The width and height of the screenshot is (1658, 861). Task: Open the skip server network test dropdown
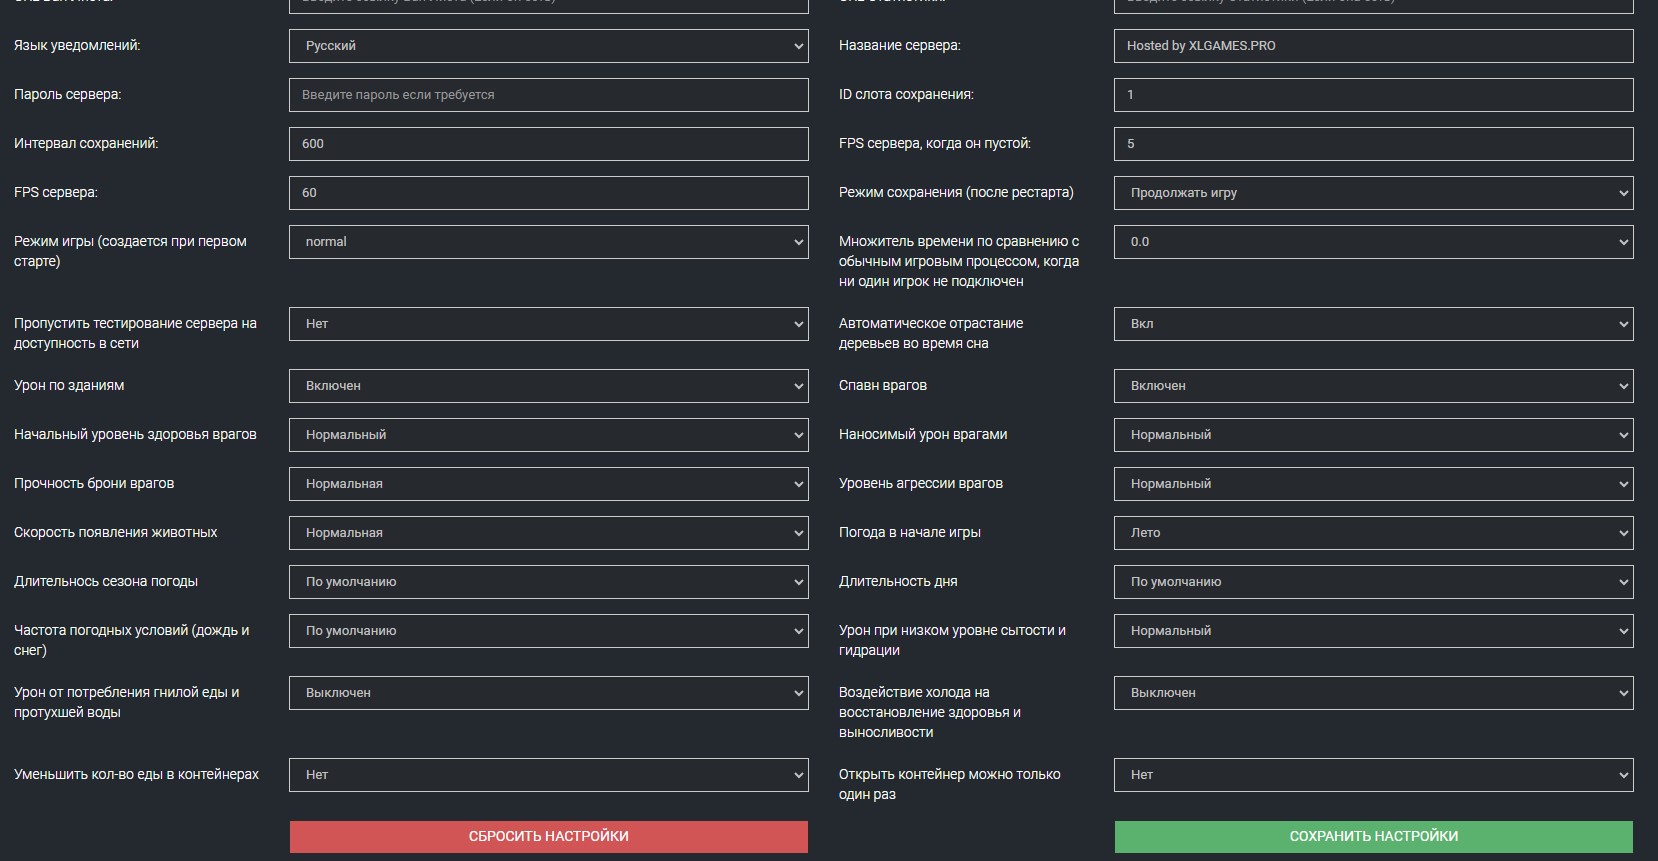(548, 324)
